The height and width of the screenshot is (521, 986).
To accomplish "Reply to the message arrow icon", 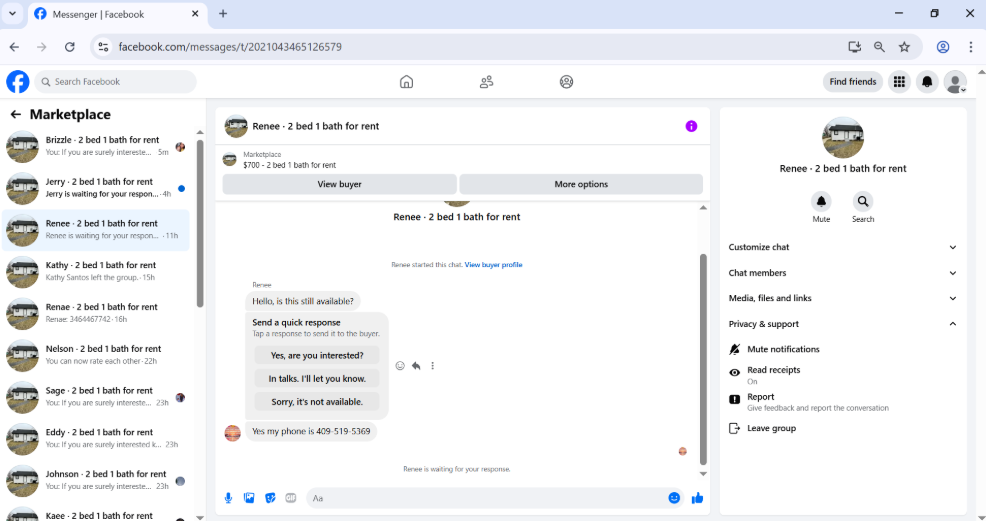I will [416, 366].
